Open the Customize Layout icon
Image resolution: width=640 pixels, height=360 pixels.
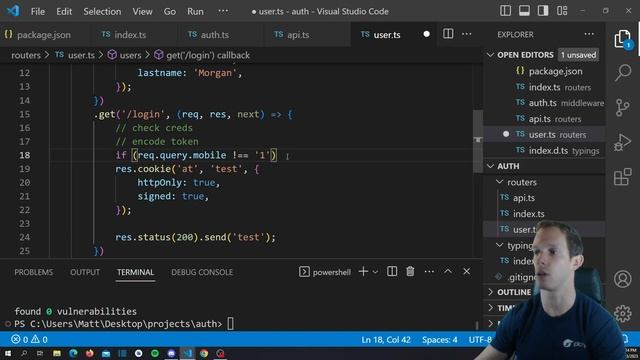click(x=562, y=11)
